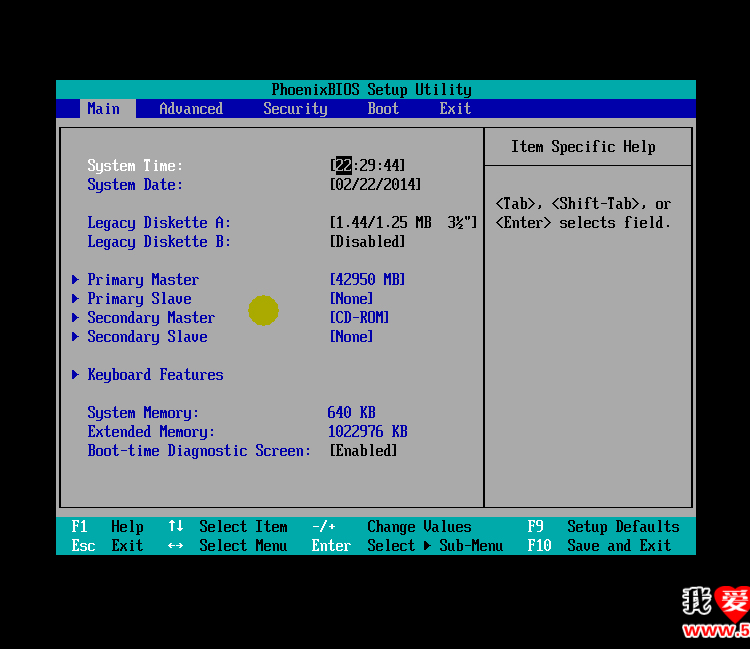
Task: Click the F10 Save and Exit hint
Action: [x=599, y=546]
